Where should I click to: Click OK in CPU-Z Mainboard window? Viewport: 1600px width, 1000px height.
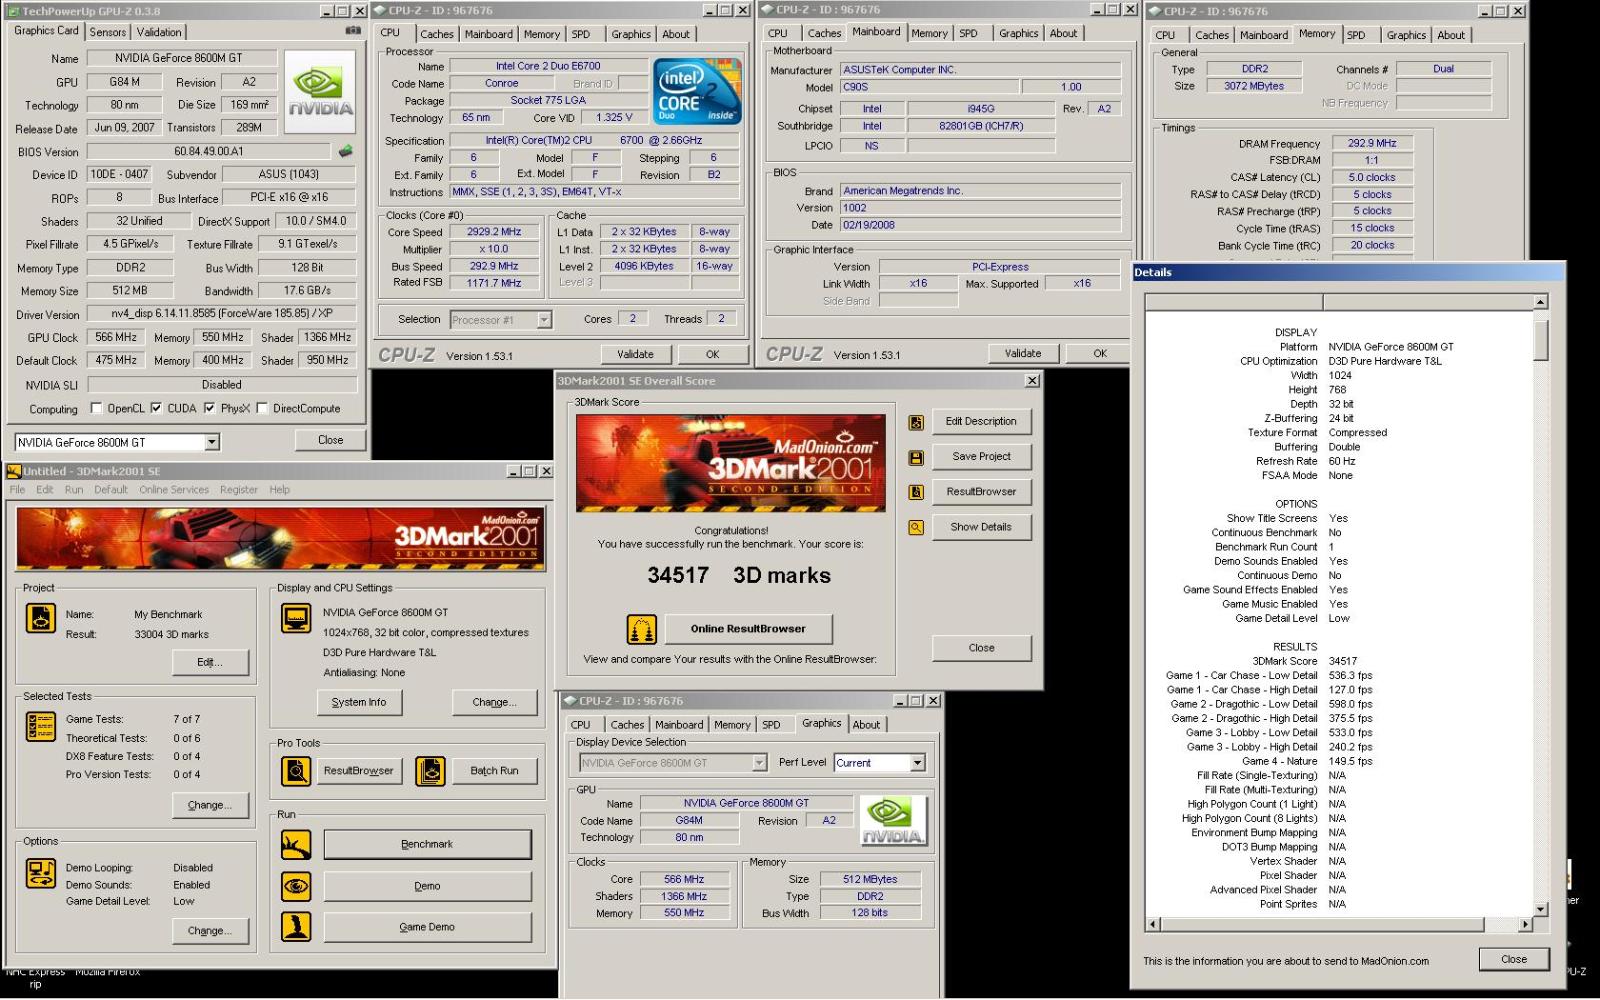[x=1100, y=353]
